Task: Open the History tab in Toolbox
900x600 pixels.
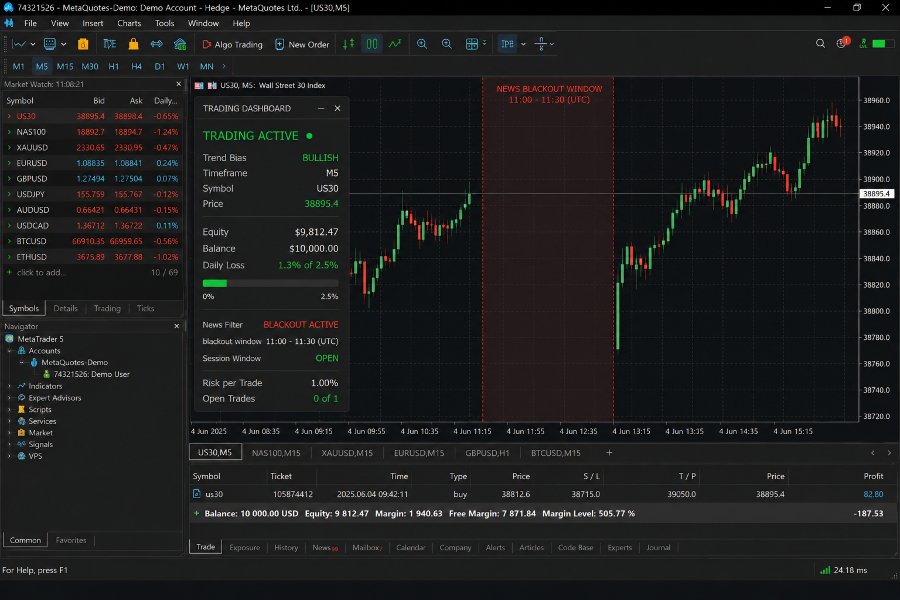Action: coord(286,548)
